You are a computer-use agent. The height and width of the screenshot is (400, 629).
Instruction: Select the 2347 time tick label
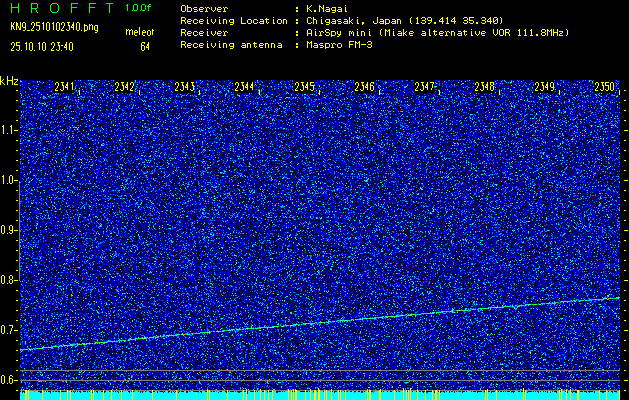(x=425, y=88)
